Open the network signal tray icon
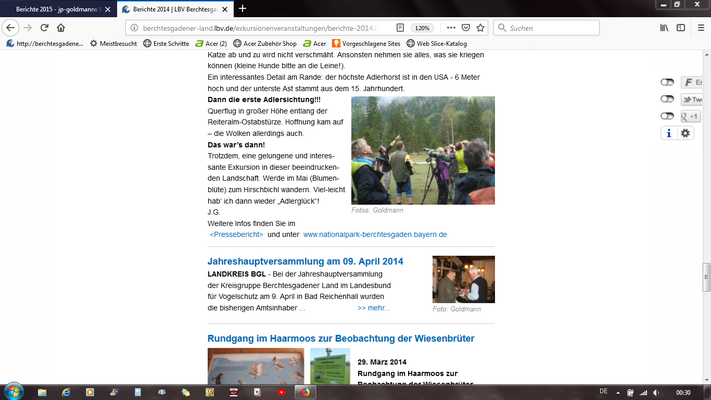This screenshot has width=711, height=400. (643, 393)
